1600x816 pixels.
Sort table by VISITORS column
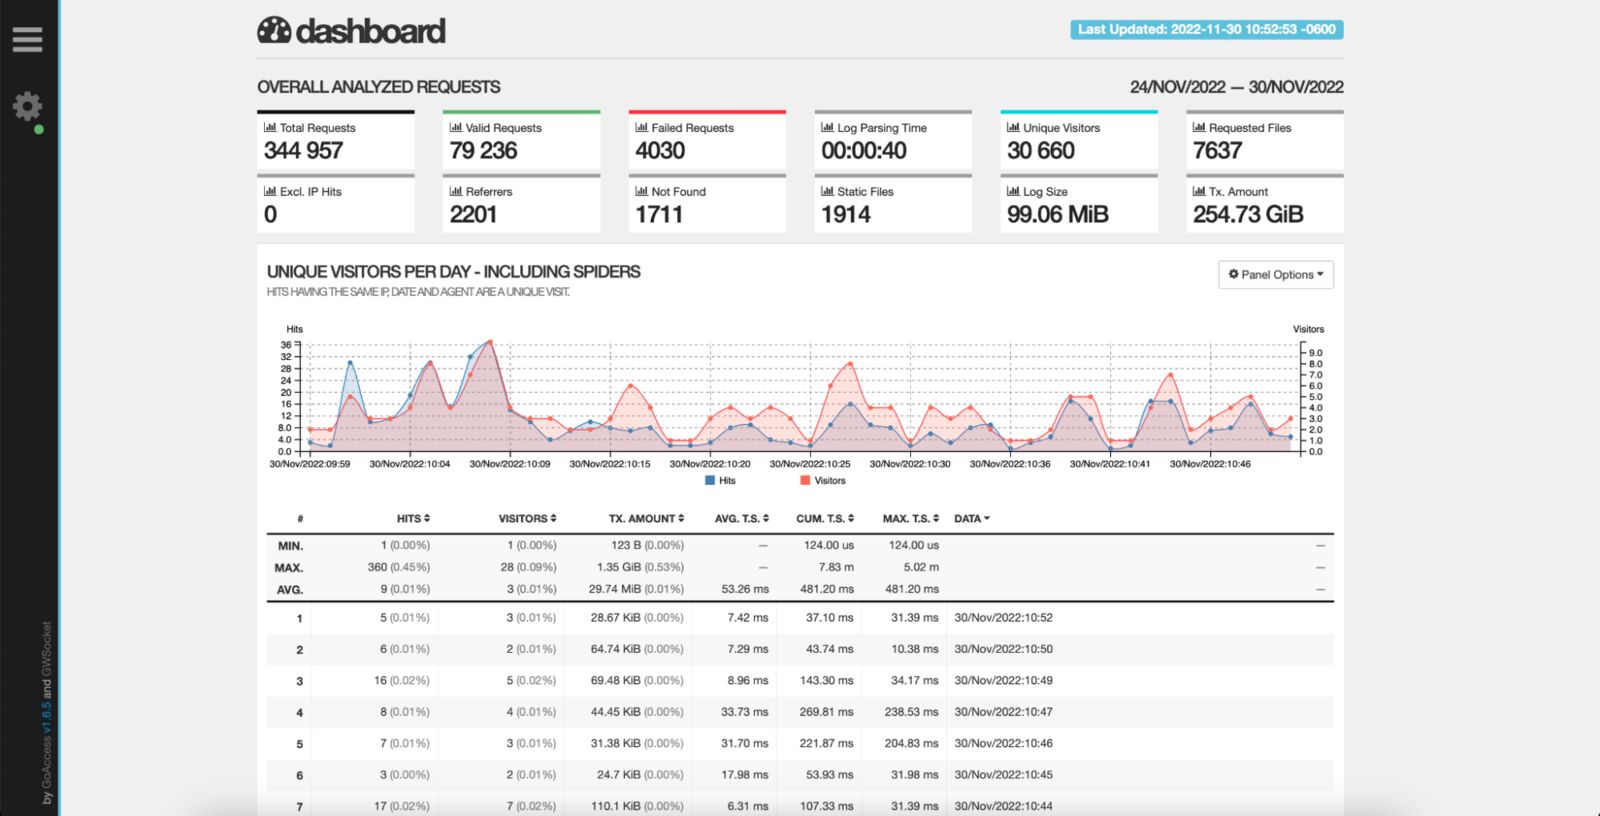pyautogui.click(x=527, y=518)
